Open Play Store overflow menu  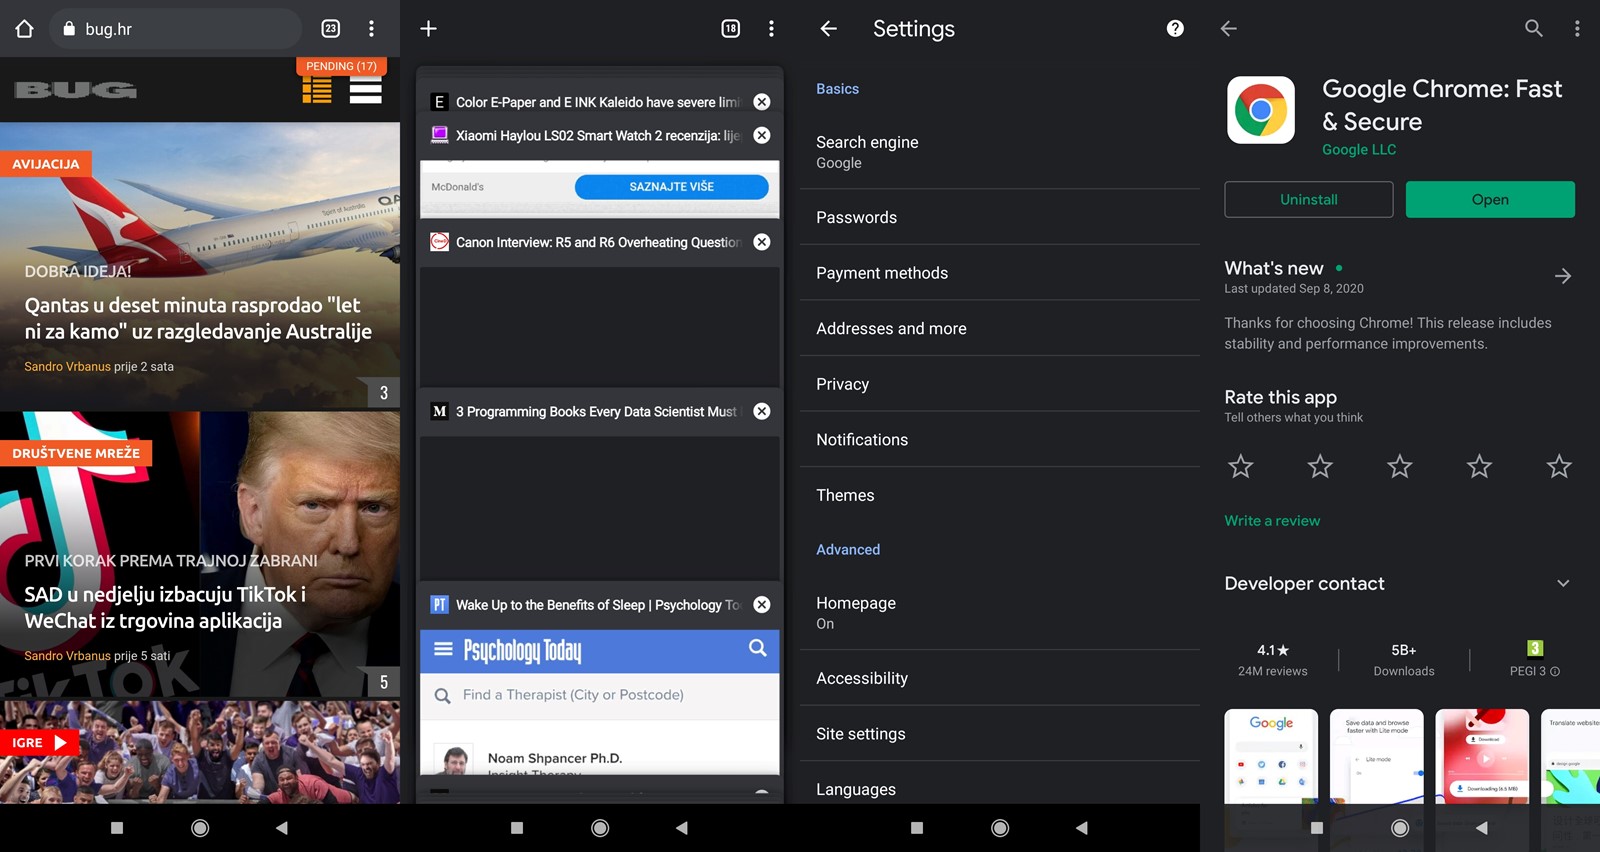[1577, 29]
